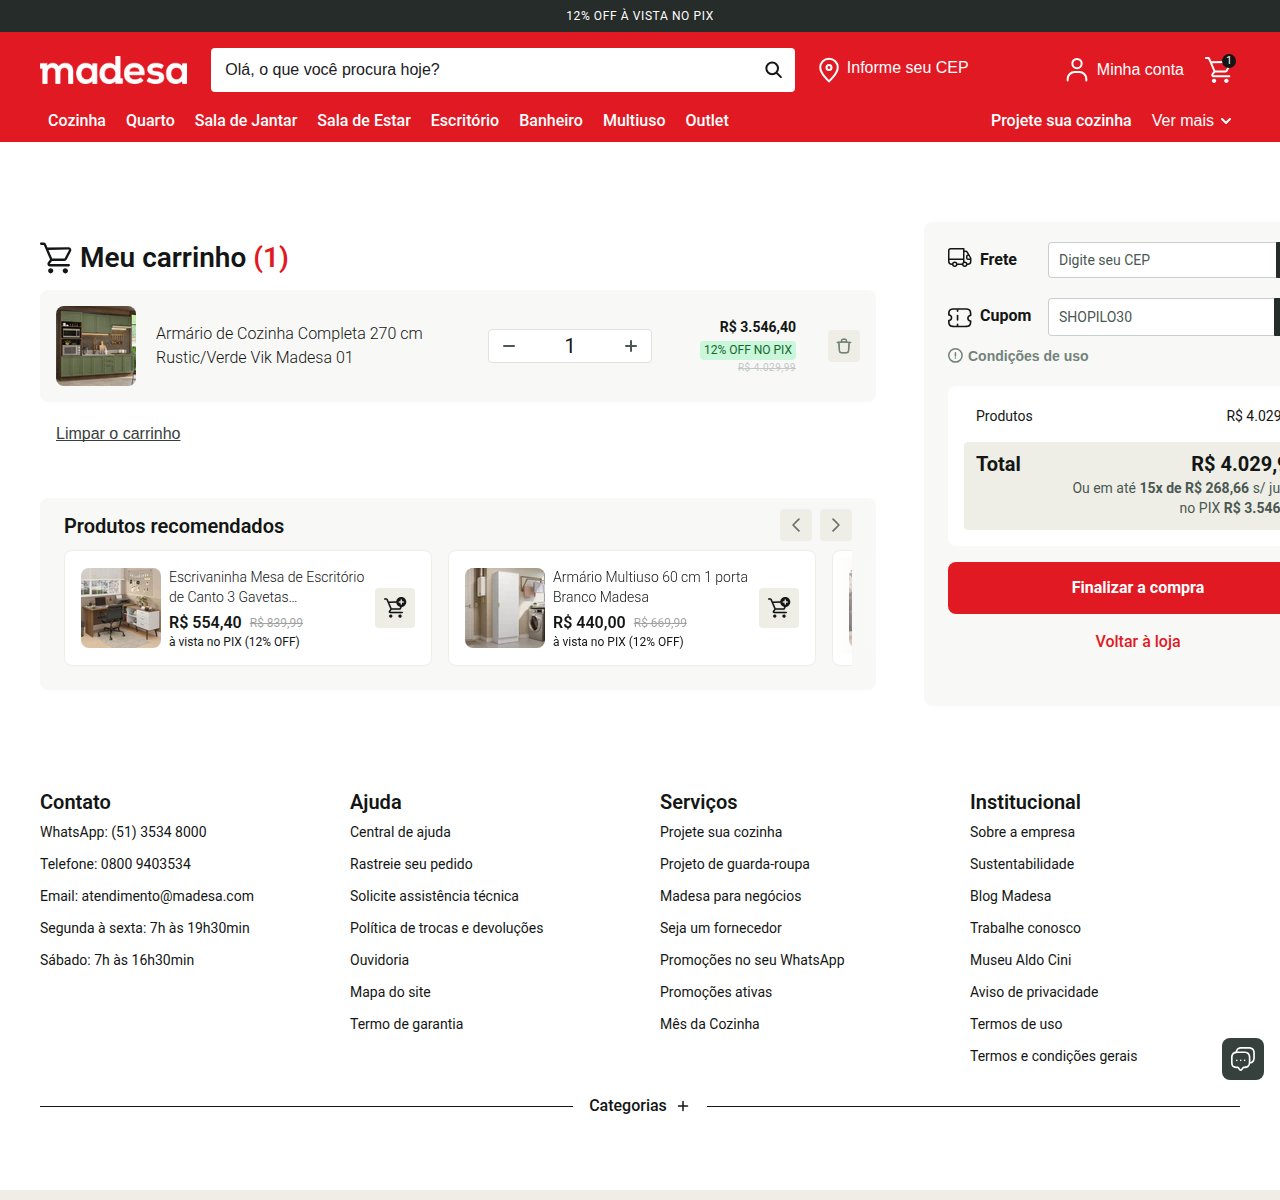This screenshot has height=1200, width=1280.
Task: Open kitchen cabinet product thumbnail
Action: 96,346
